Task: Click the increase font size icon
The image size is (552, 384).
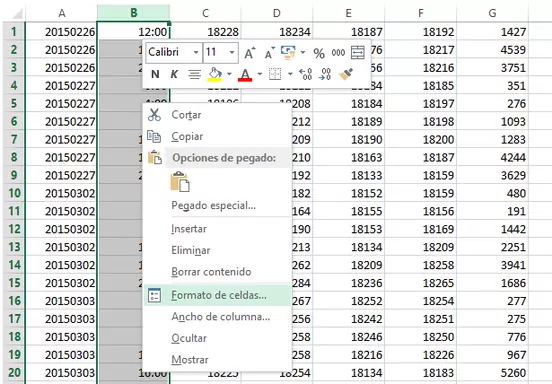Action: [x=250, y=53]
